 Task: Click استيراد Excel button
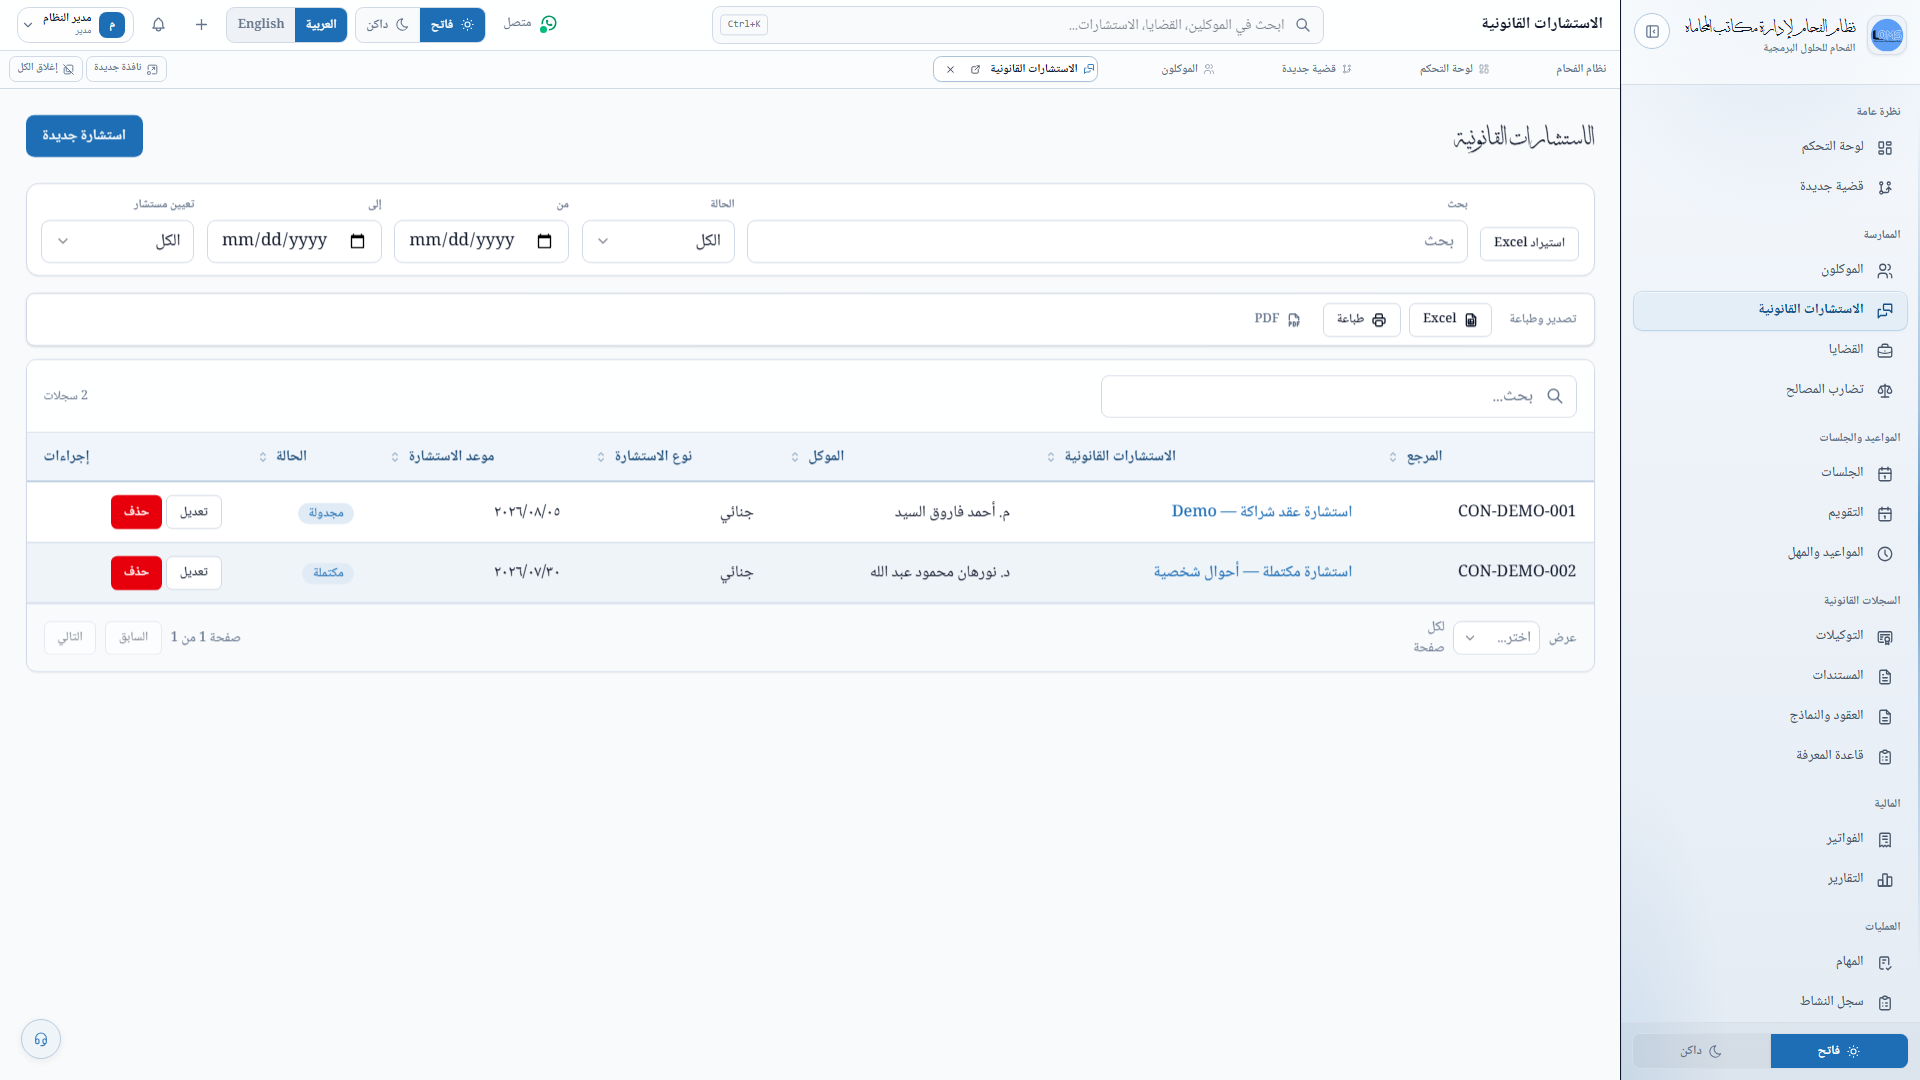(x=1529, y=243)
